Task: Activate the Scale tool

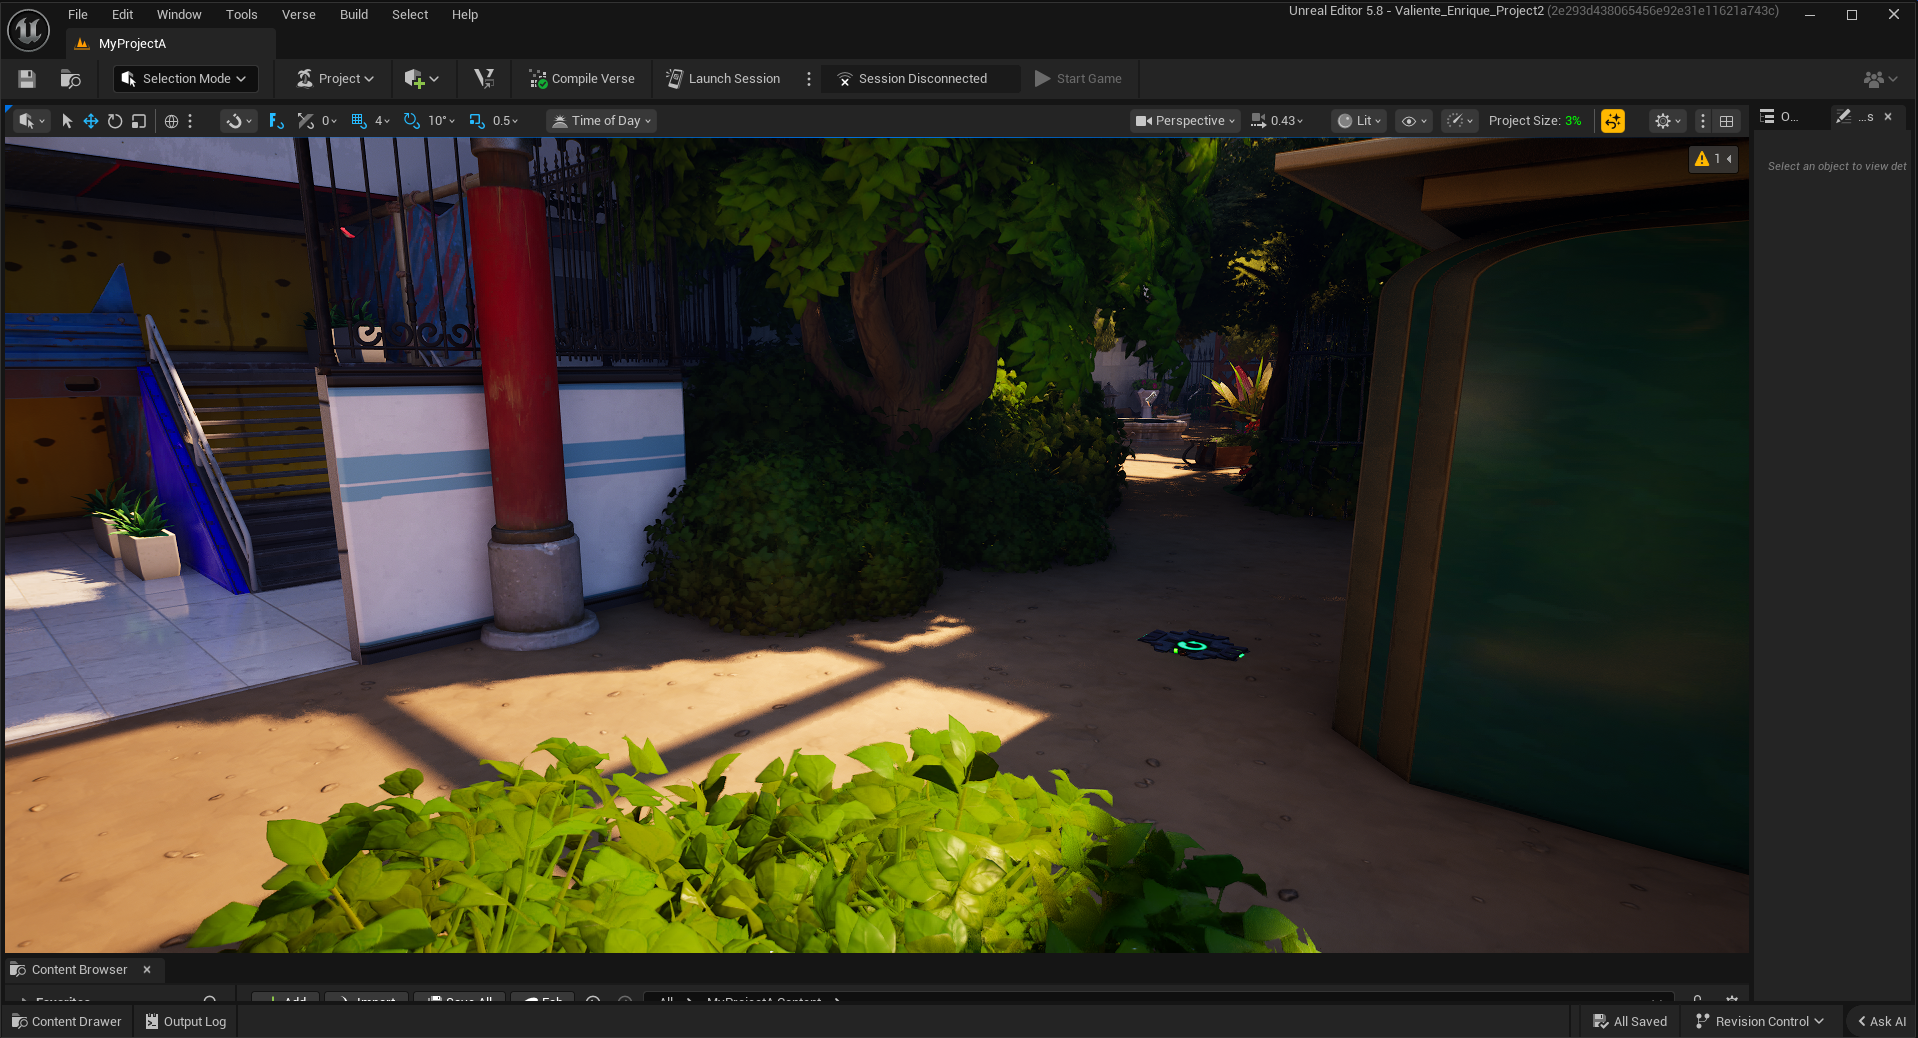Action: [x=139, y=121]
